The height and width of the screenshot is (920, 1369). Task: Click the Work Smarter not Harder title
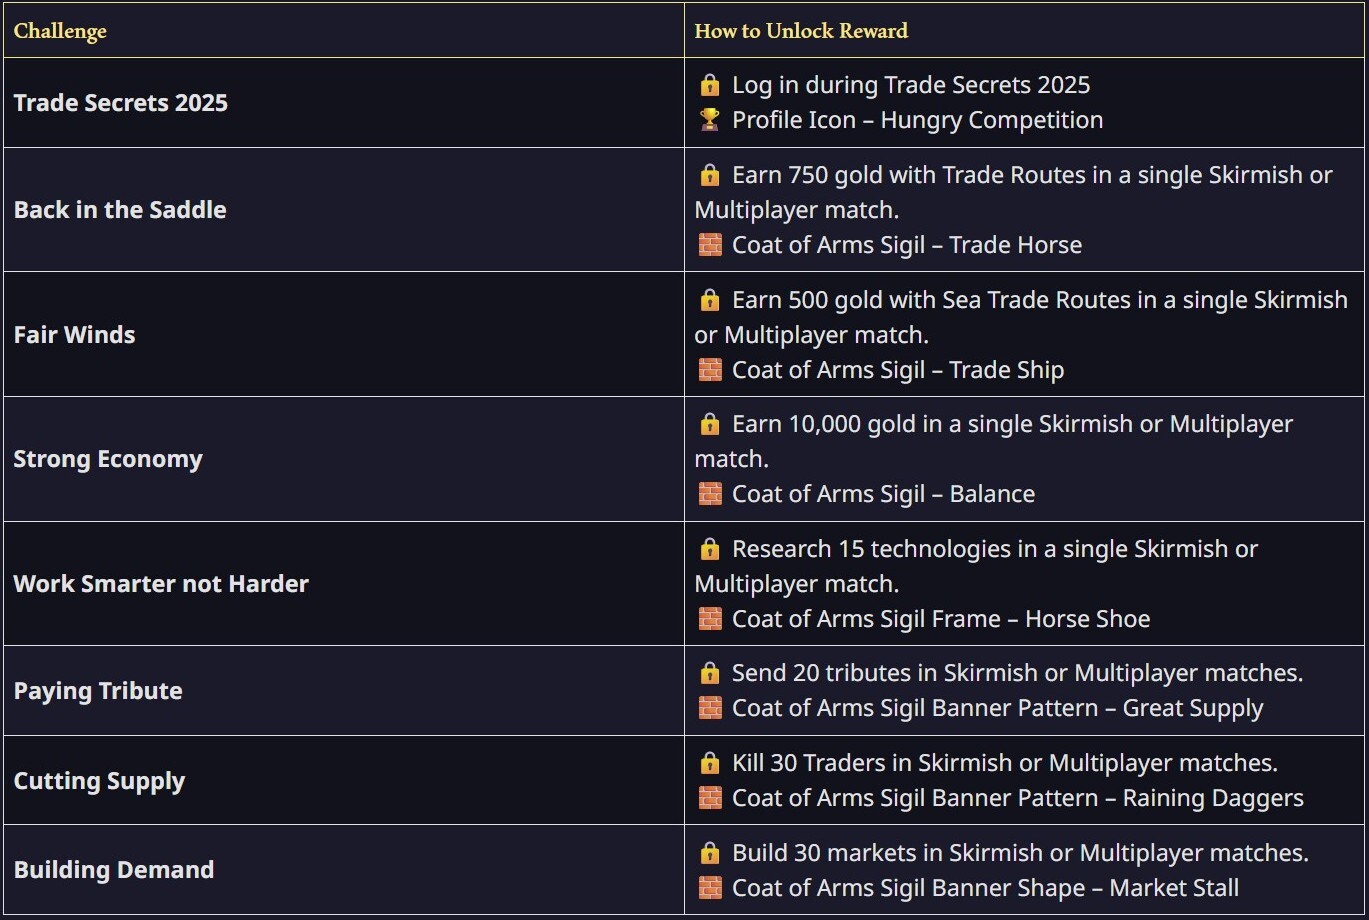[161, 584]
